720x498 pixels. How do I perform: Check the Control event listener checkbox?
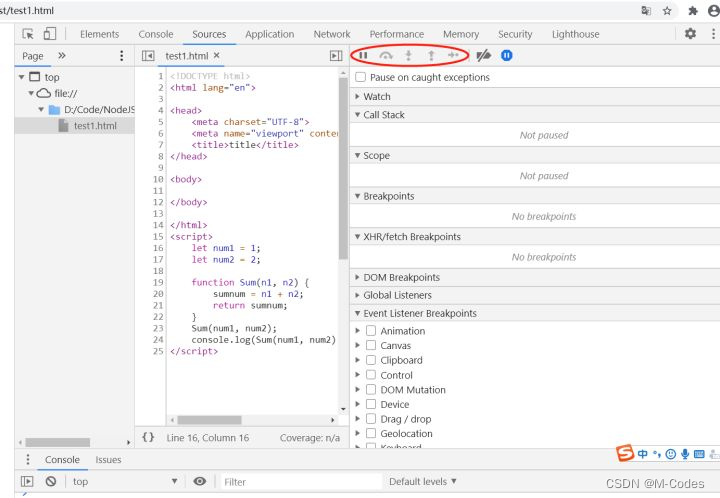click(x=371, y=375)
